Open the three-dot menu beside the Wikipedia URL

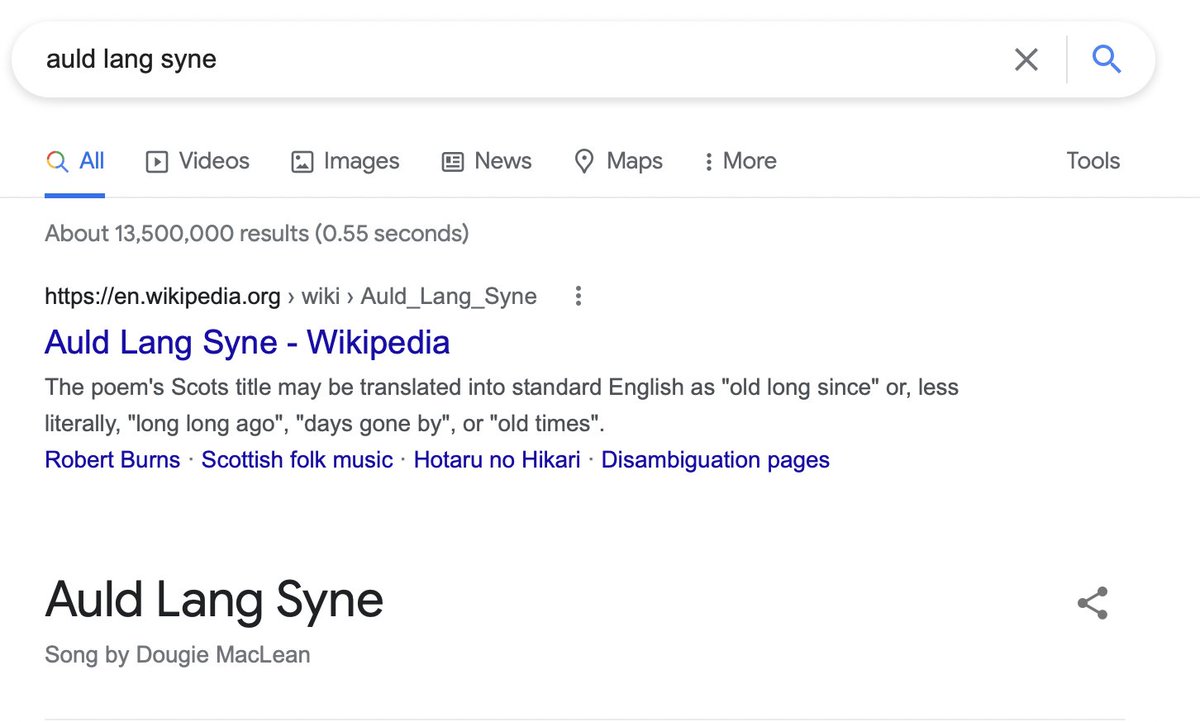click(578, 296)
